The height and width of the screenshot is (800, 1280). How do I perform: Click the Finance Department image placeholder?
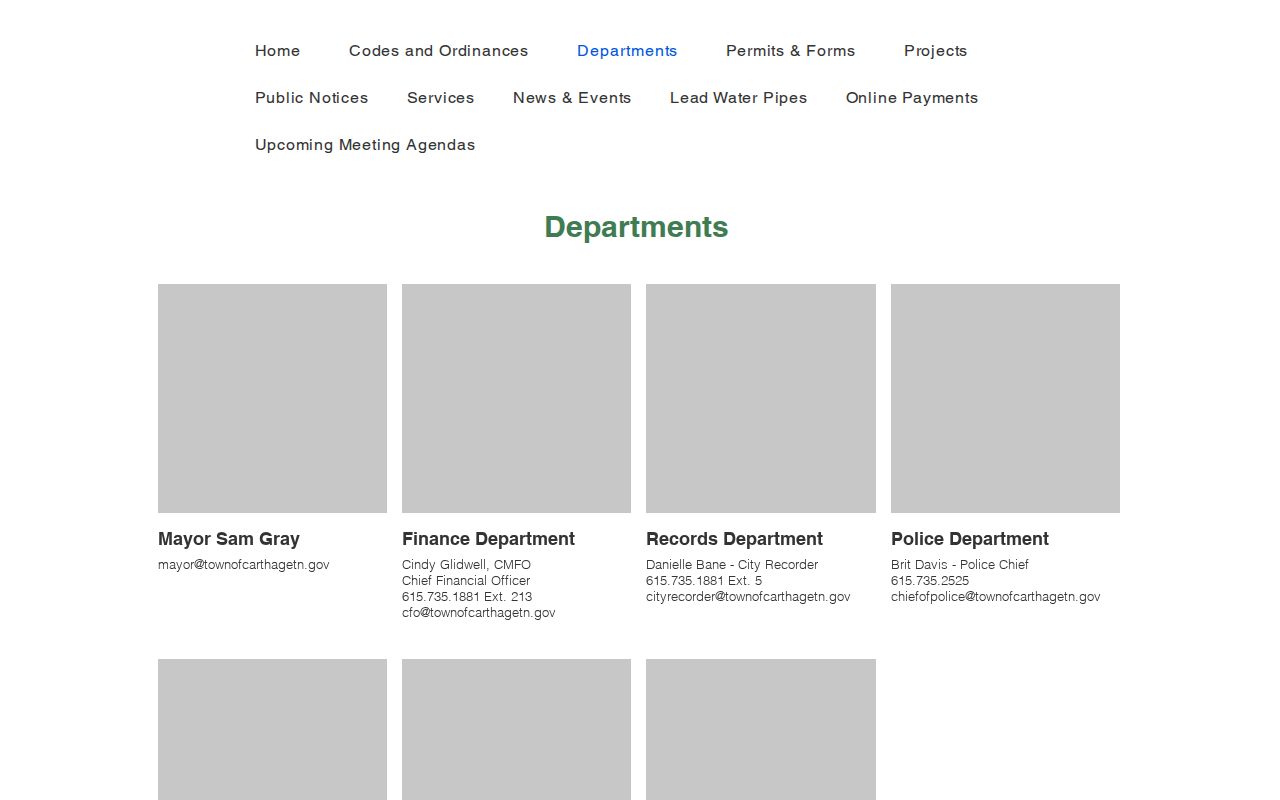pyautogui.click(x=516, y=398)
